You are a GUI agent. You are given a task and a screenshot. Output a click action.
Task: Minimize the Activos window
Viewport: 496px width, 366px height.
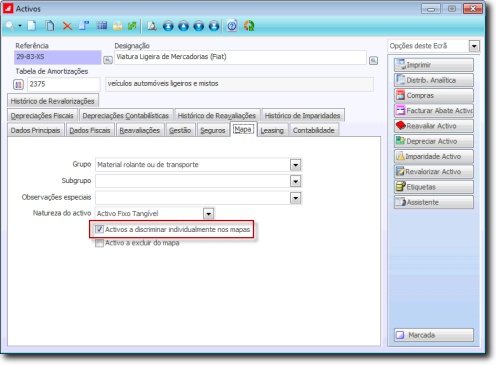tap(431, 9)
